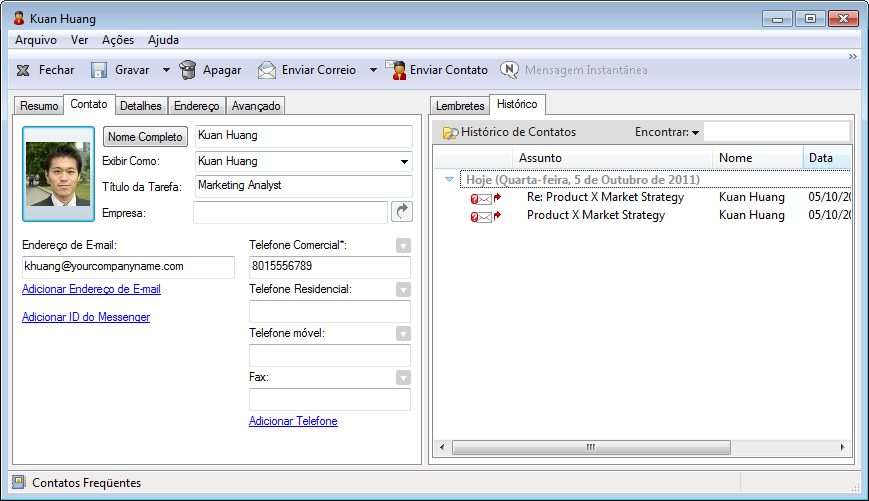Click the history scrollbar right arrow
The image size is (869, 501).
point(842,447)
